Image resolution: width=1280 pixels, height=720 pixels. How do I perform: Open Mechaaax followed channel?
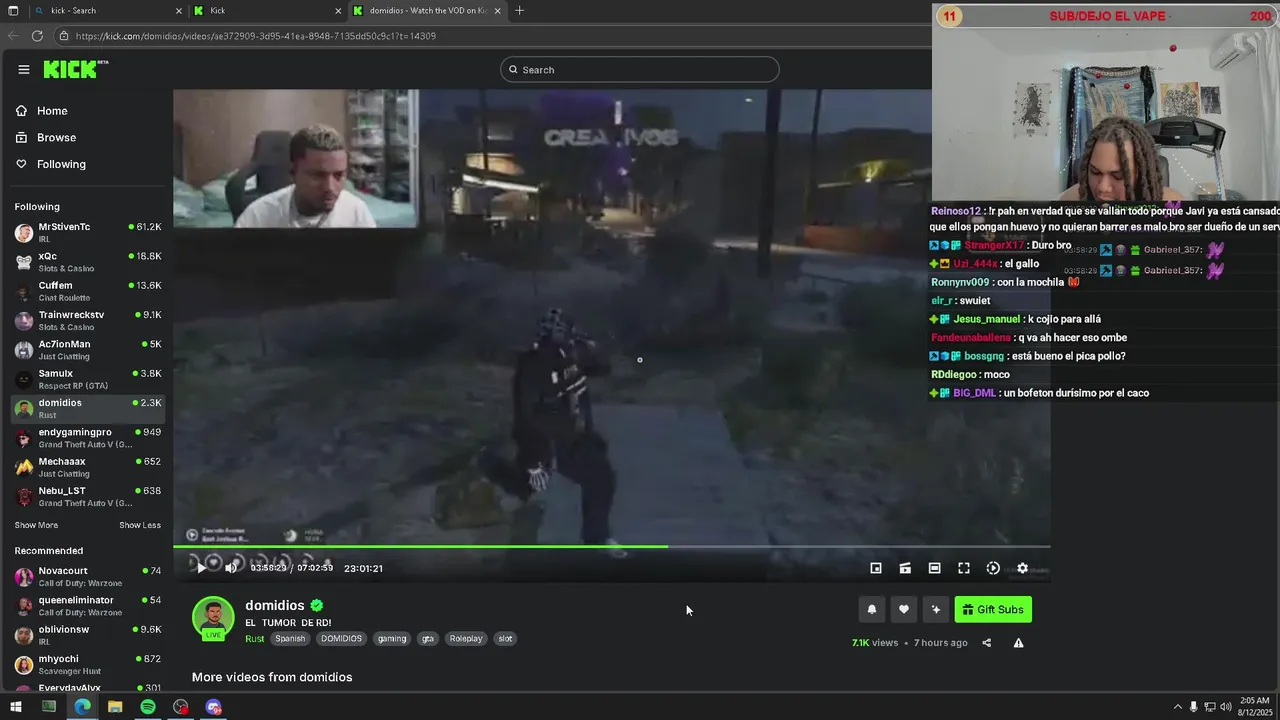pyautogui.click(x=88, y=467)
